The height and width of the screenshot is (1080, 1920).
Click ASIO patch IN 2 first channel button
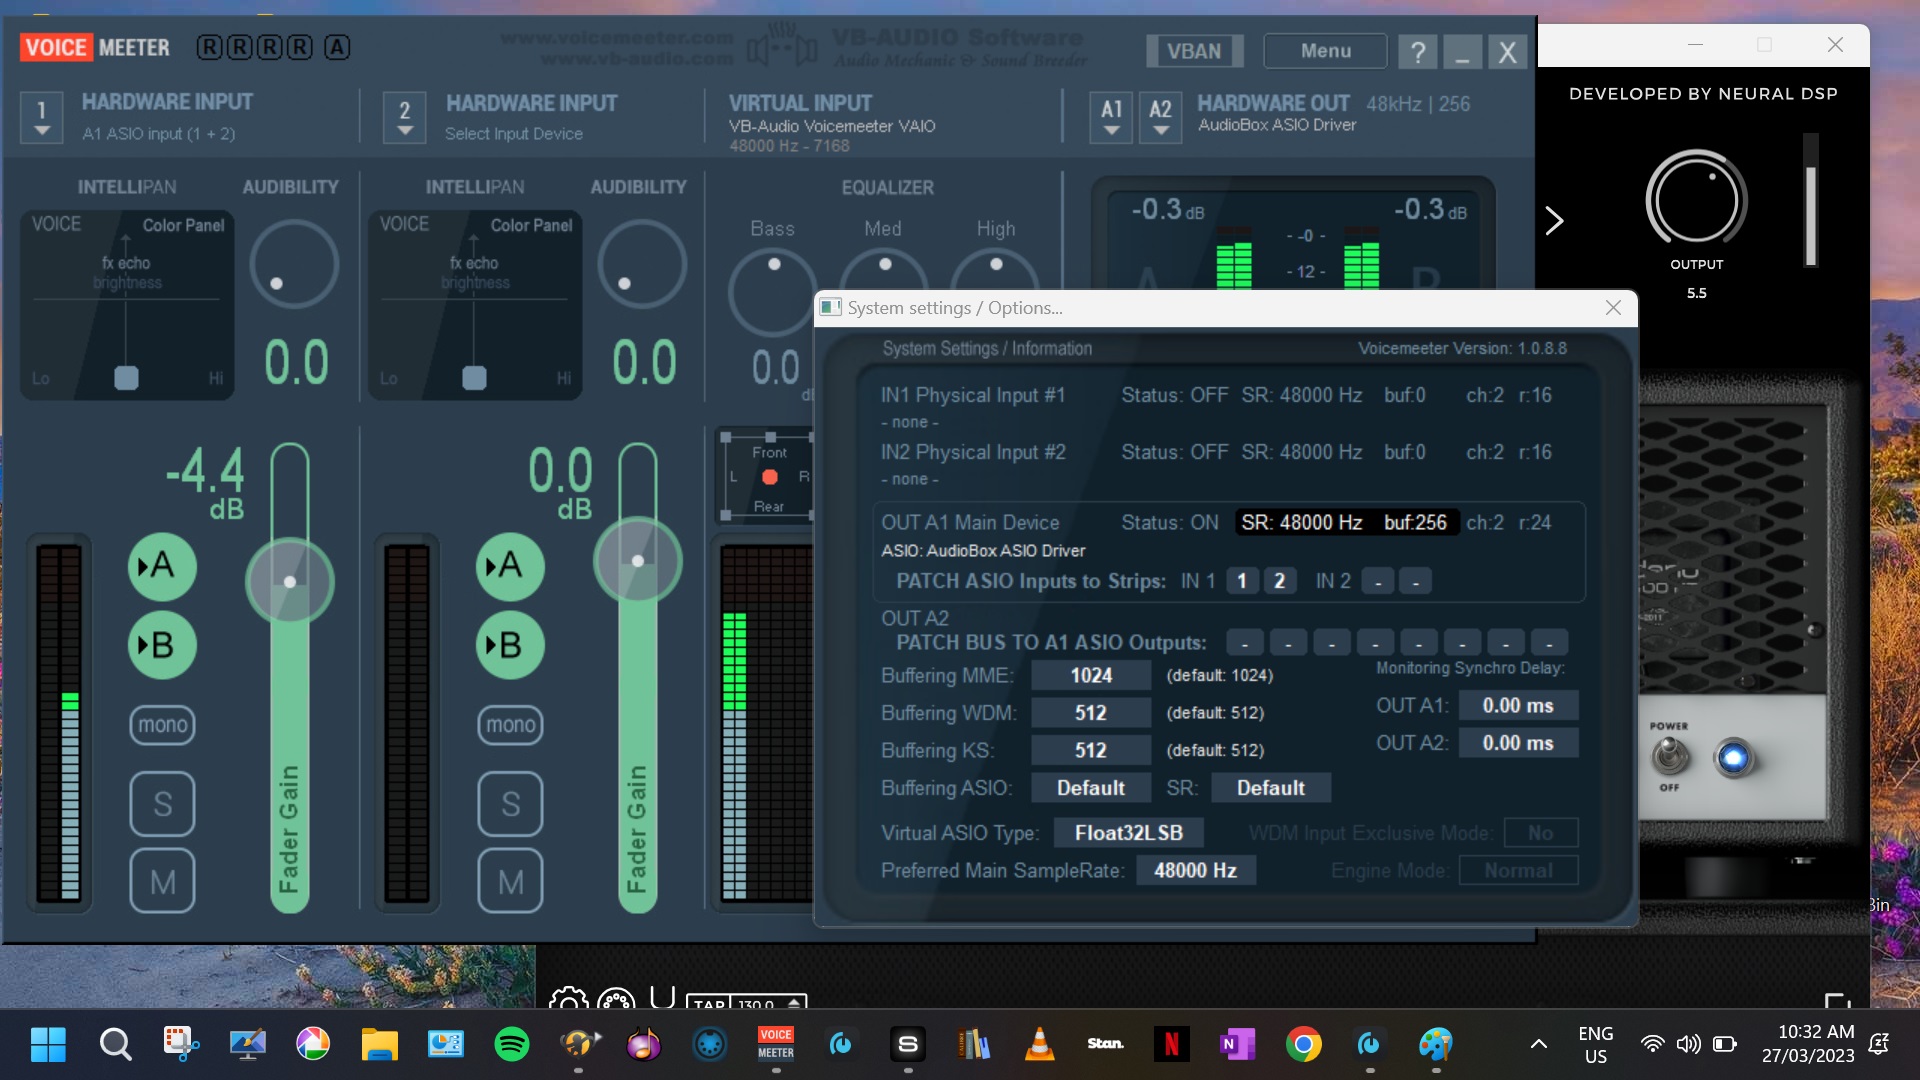(x=1378, y=581)
